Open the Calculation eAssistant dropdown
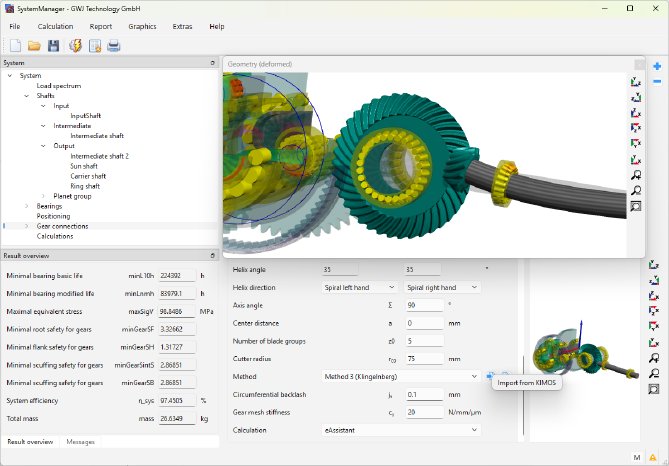Image resolution: width=669 pixels, height=466 pixels. (401, 430)
